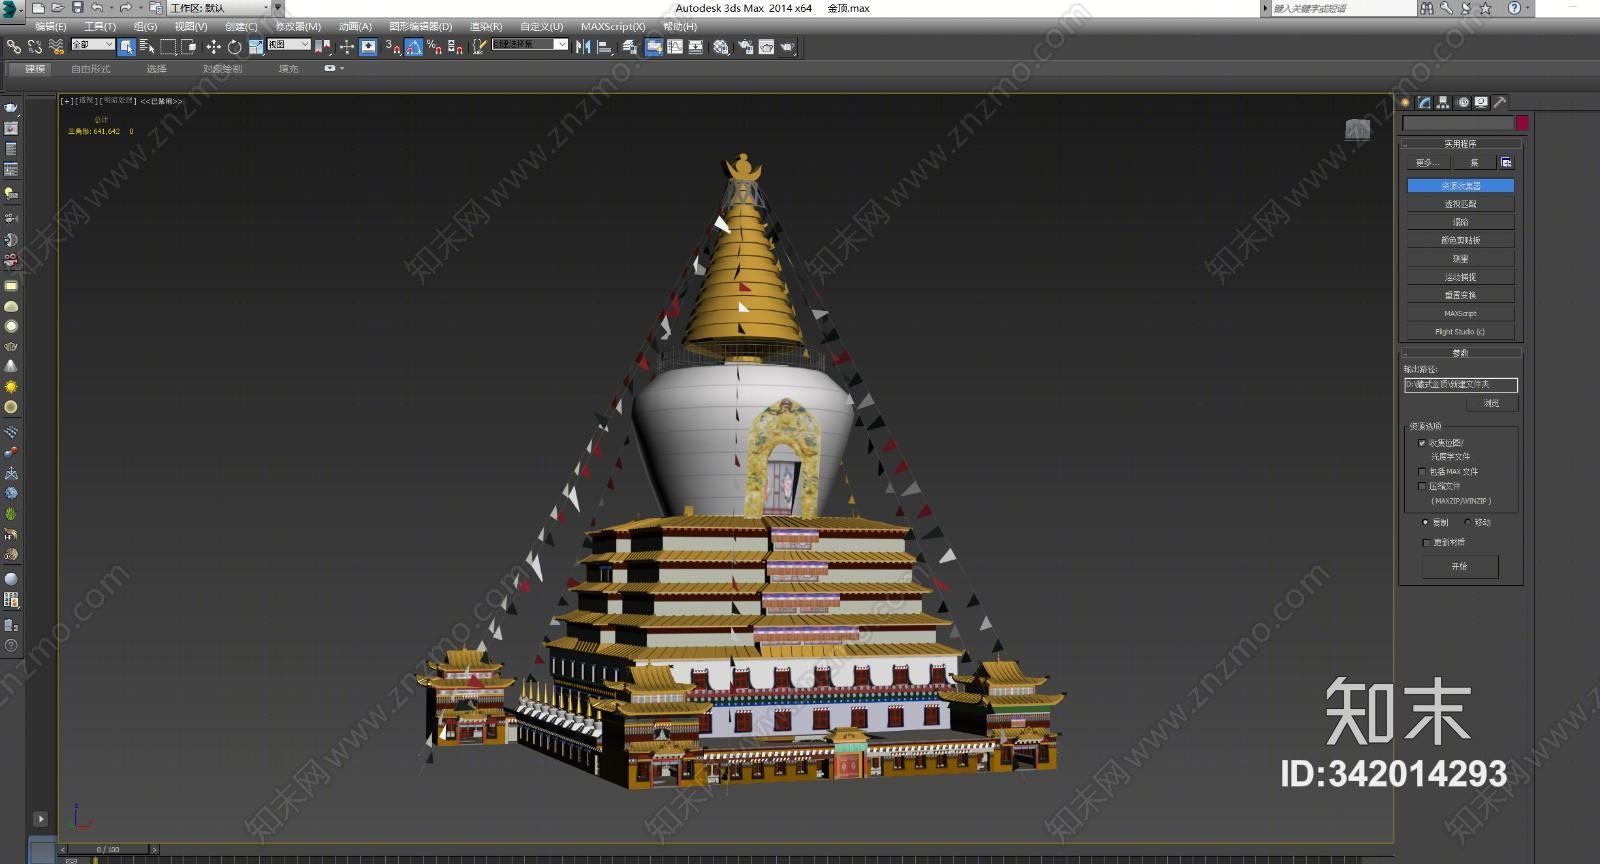
Task: Open the Modify command panel tab
Action: [x=1424, y=102]
